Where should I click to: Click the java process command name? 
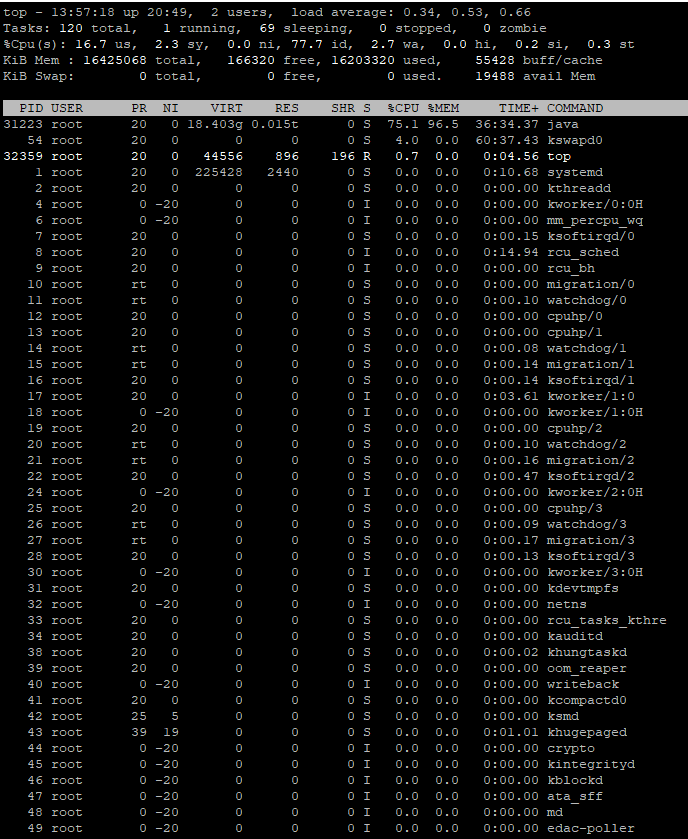[x=562, y=124]
